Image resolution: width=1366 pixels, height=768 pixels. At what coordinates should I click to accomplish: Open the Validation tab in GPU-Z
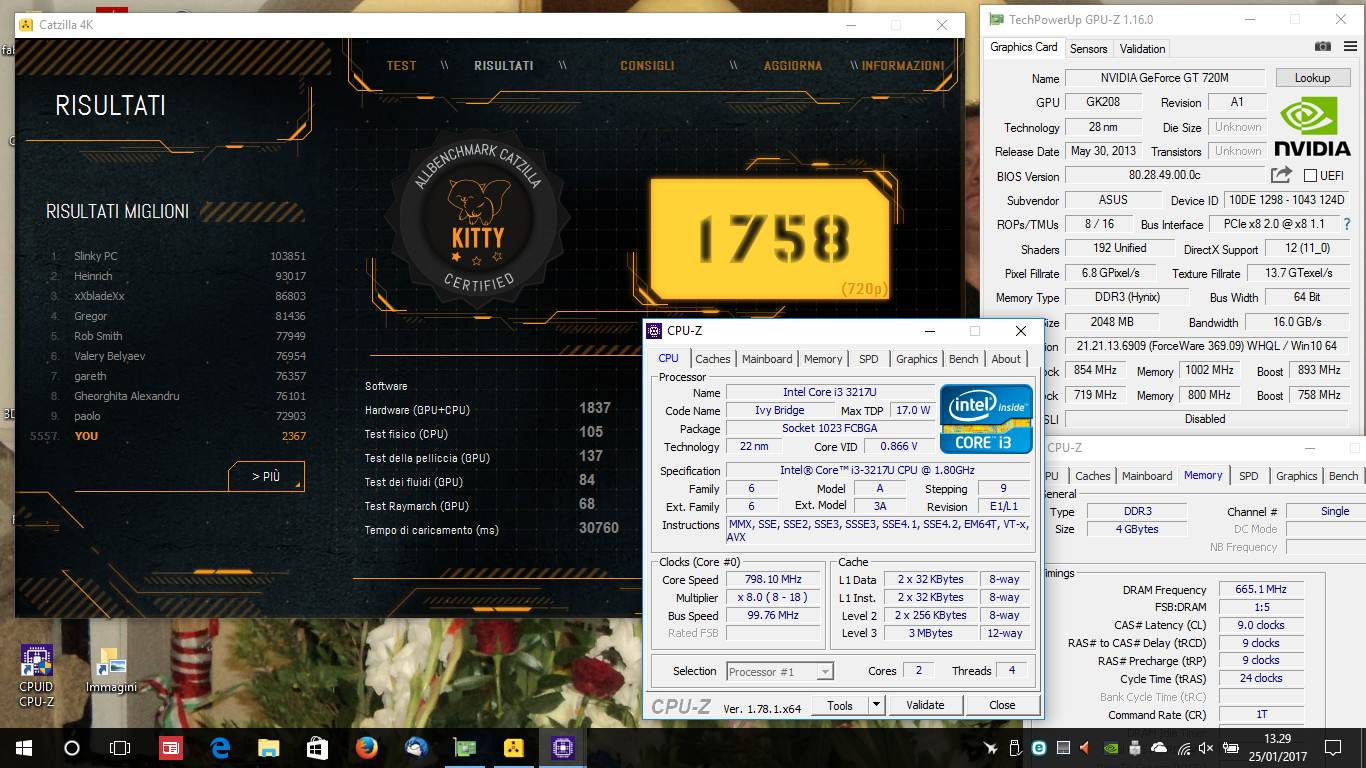(x=1142, y=48)
